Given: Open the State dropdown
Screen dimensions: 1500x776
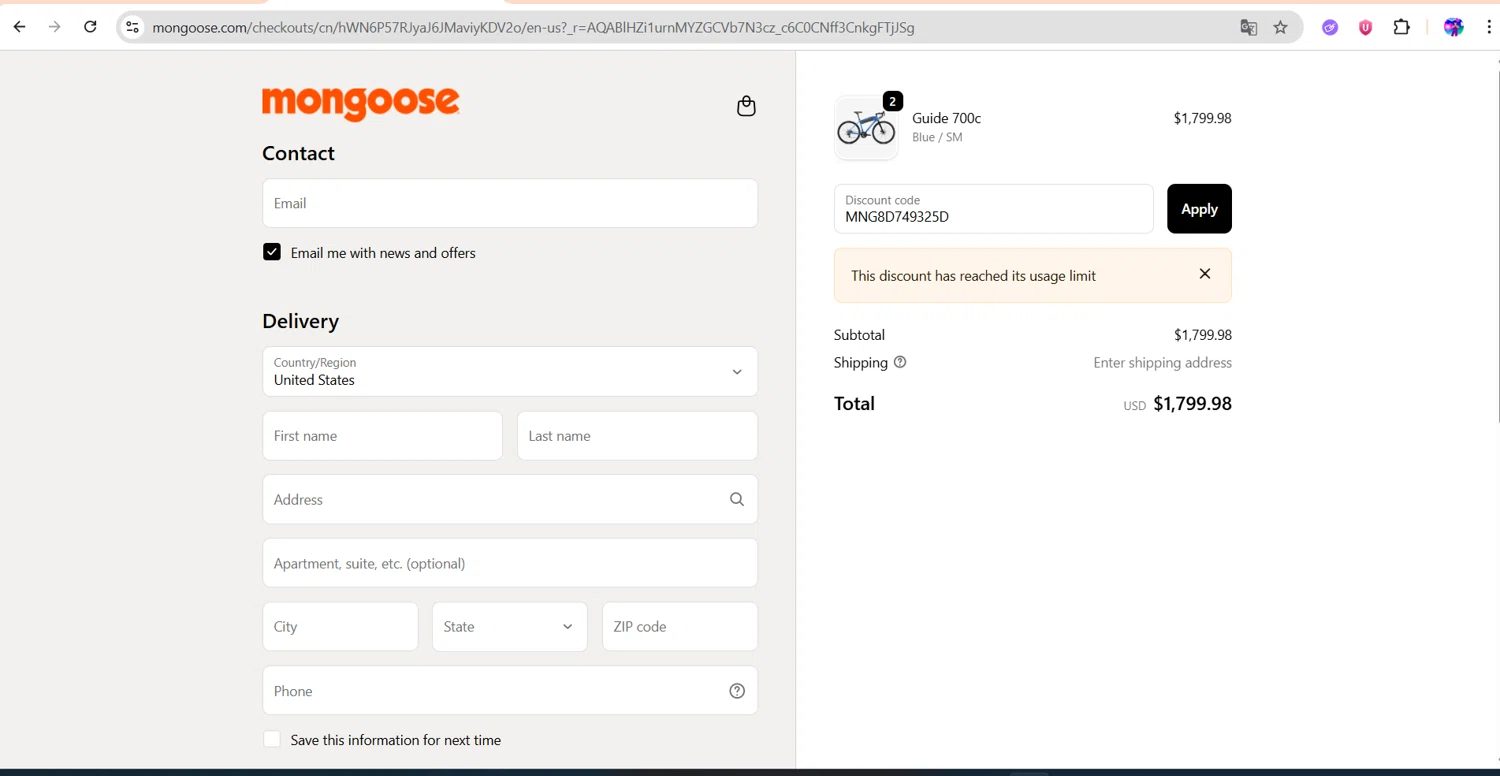Looking at the screenshot, I should coord(510,627).
